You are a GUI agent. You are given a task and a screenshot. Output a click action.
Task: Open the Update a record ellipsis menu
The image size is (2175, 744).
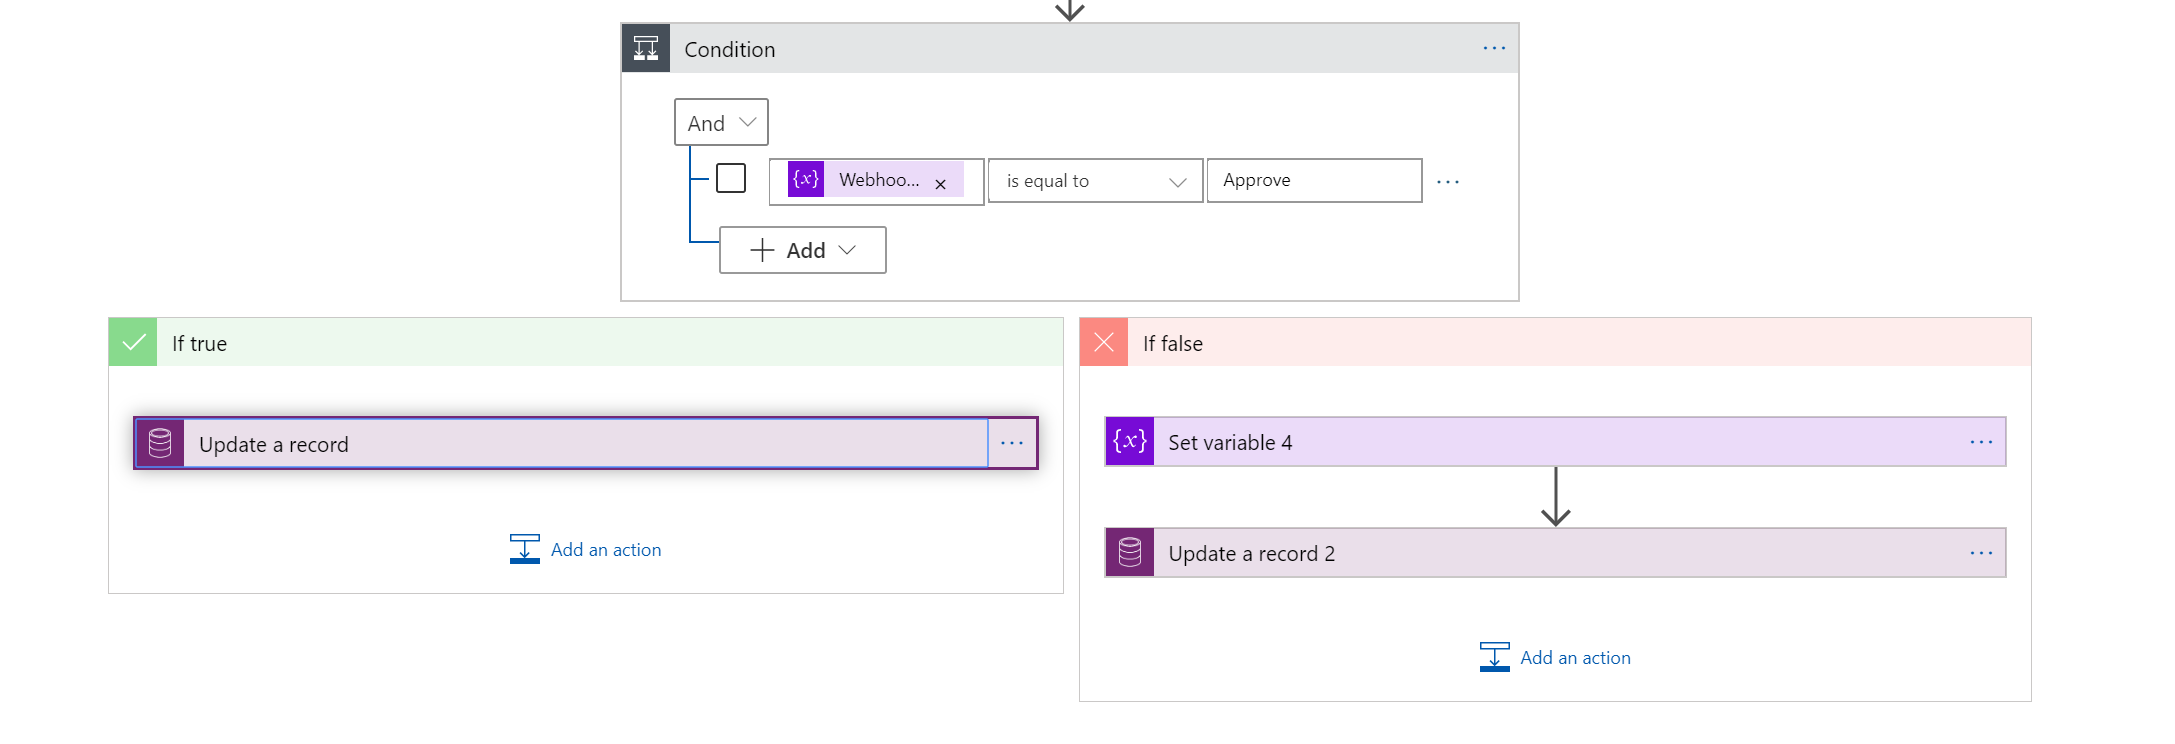[x=1012, y=443]
